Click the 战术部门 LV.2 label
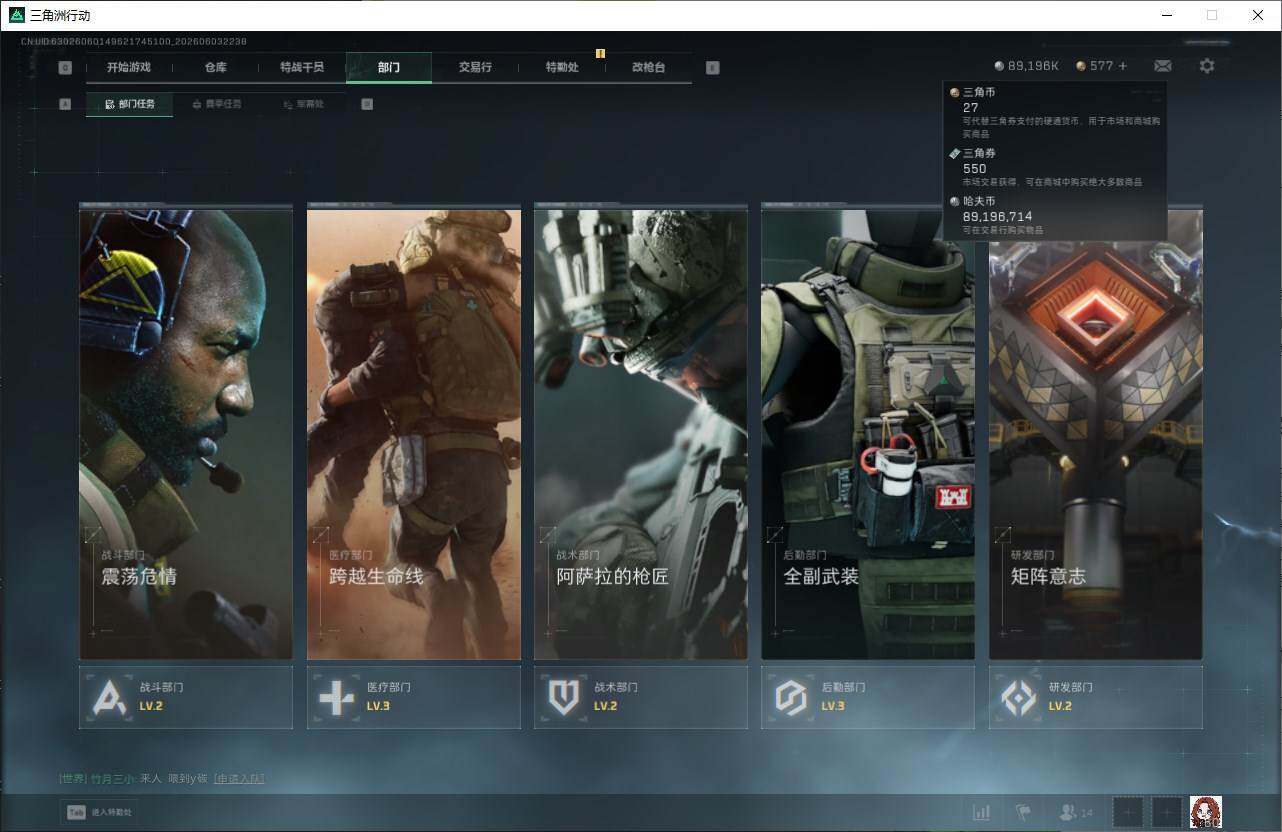 605,706
